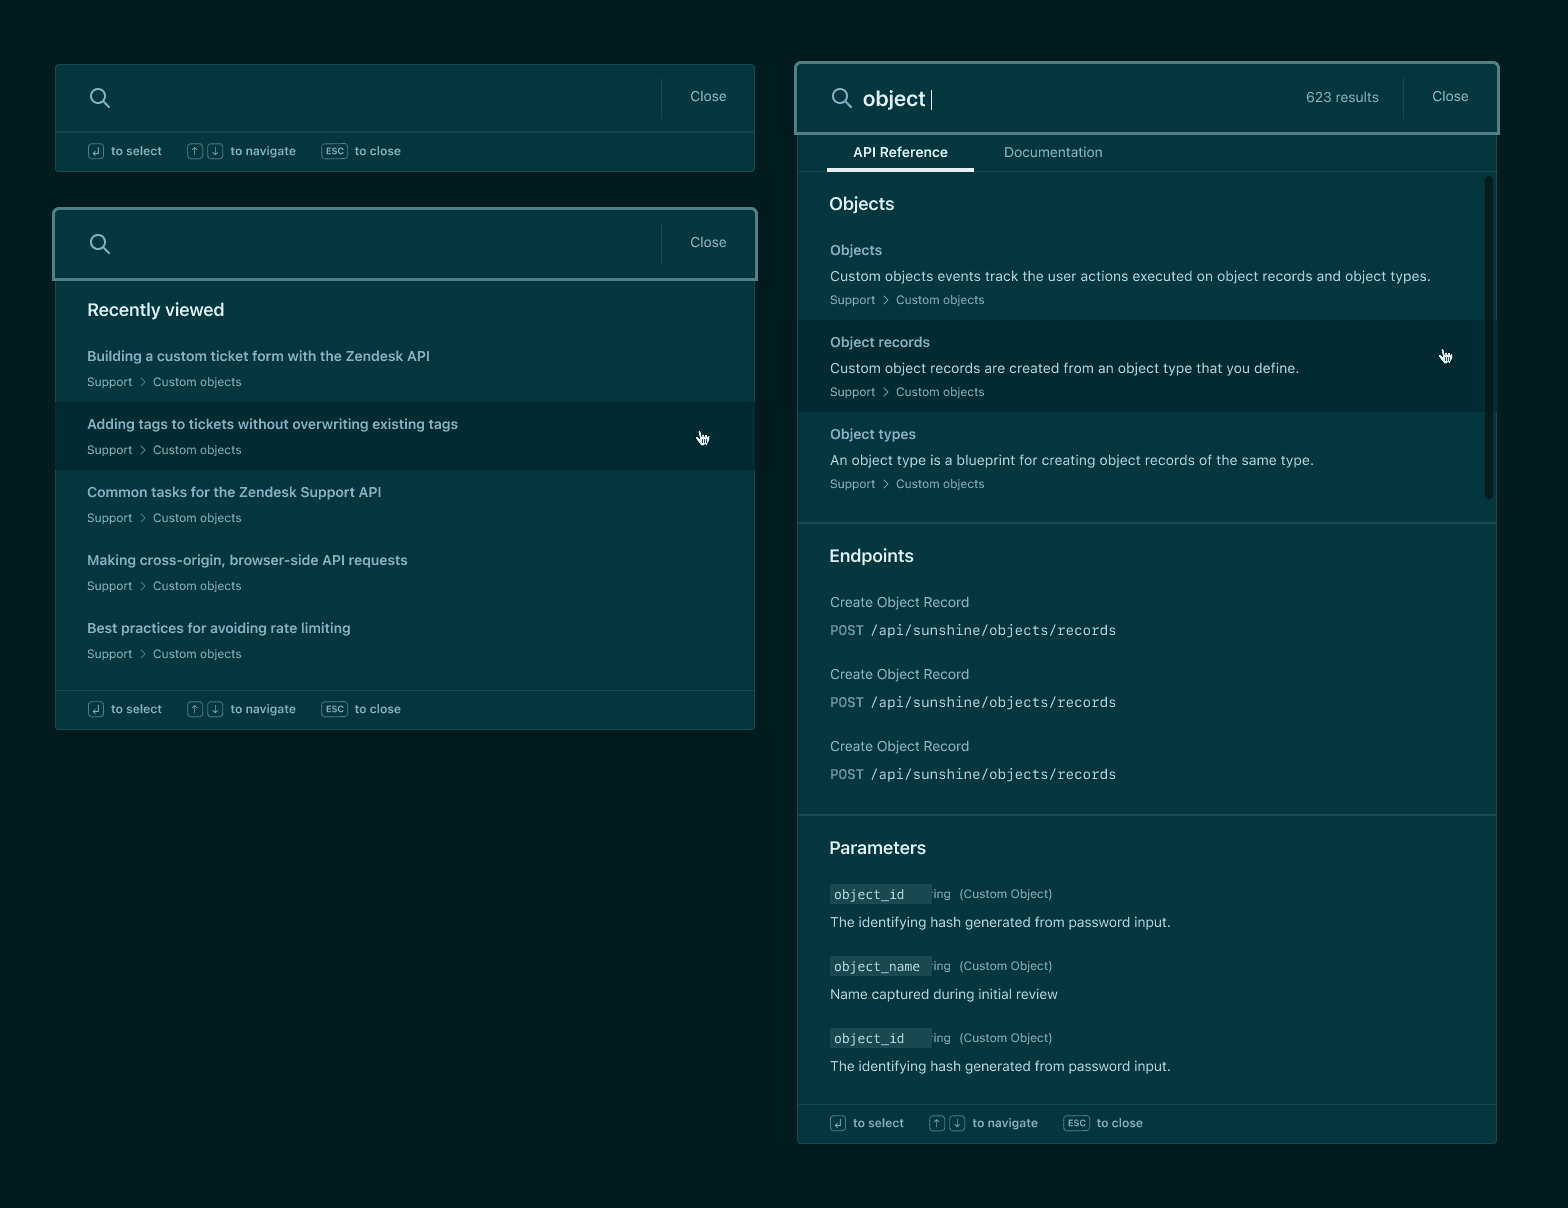The width and height of the screenshot is (1568, 1208).
Task: Click the up arrow key icon in the Recently viewed panel footer
Action: [195, 709]
